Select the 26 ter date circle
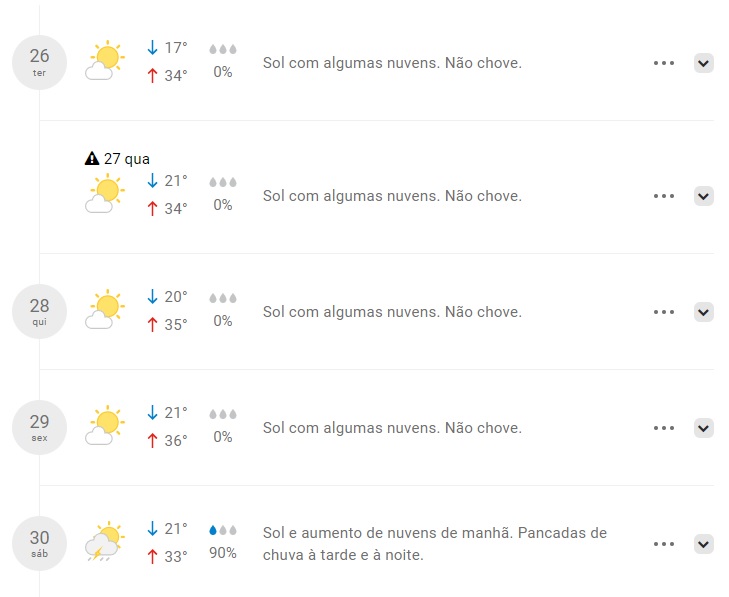This screenshot has height=597, width=729. (x=39, y=62)
